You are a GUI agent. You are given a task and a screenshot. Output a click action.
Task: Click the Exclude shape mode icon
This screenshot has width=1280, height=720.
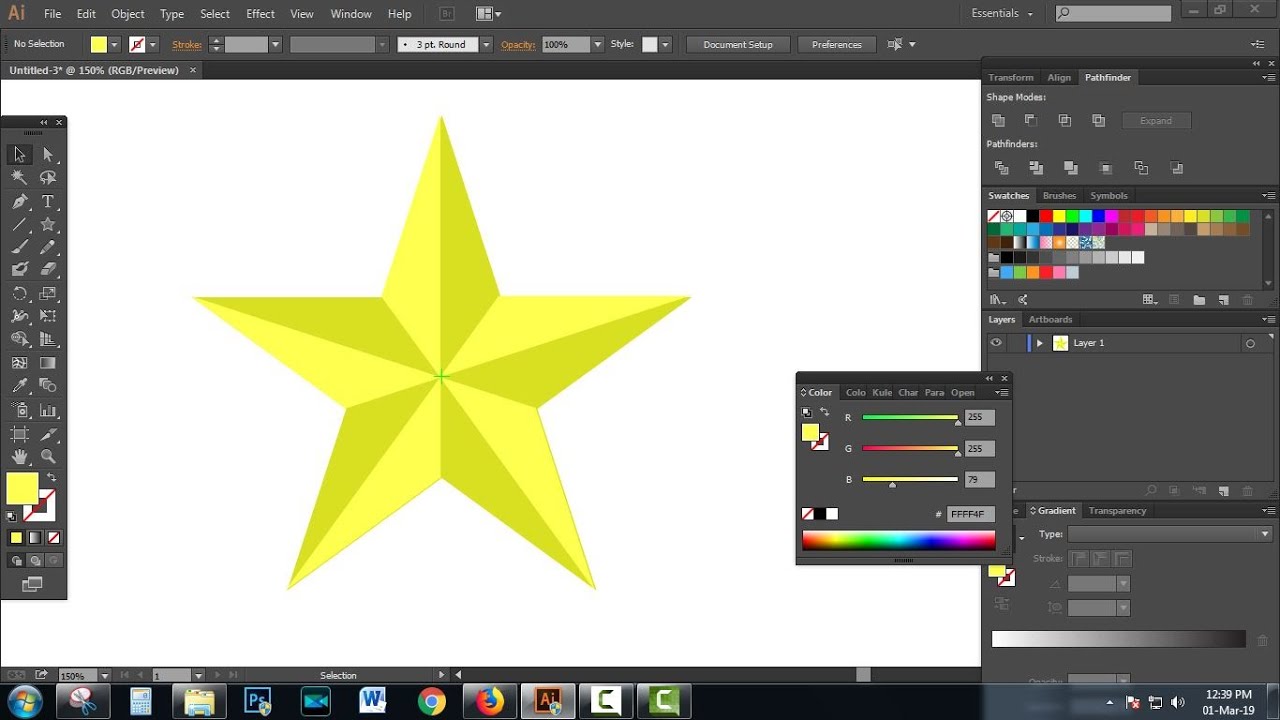point(1099,120)
